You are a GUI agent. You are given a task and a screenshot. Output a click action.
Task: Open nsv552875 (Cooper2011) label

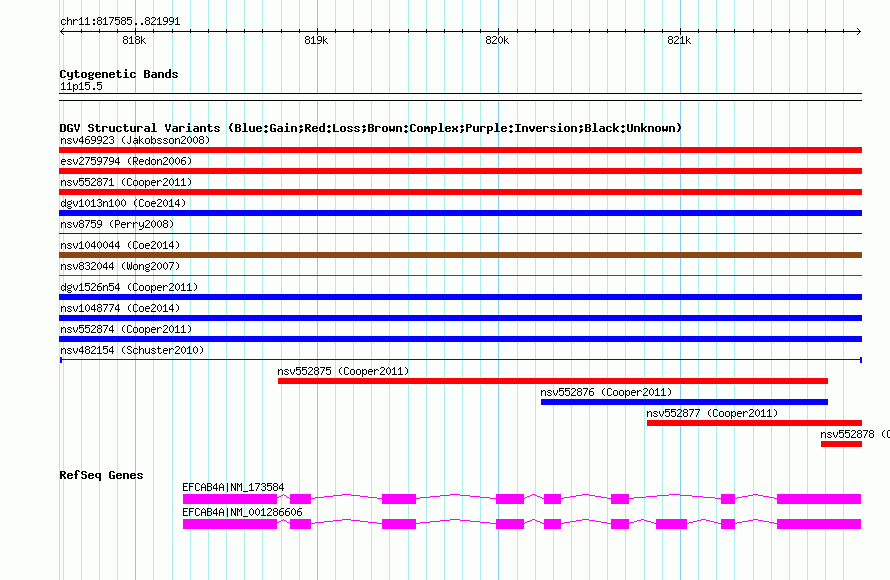coord(343,371)
